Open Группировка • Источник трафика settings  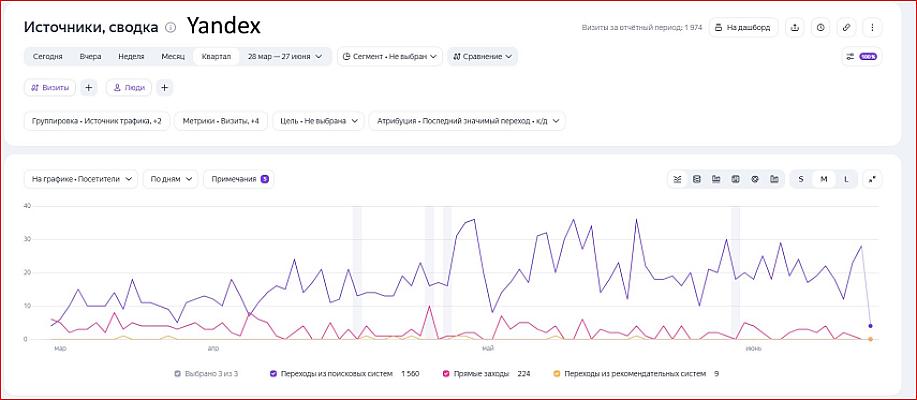97,121
